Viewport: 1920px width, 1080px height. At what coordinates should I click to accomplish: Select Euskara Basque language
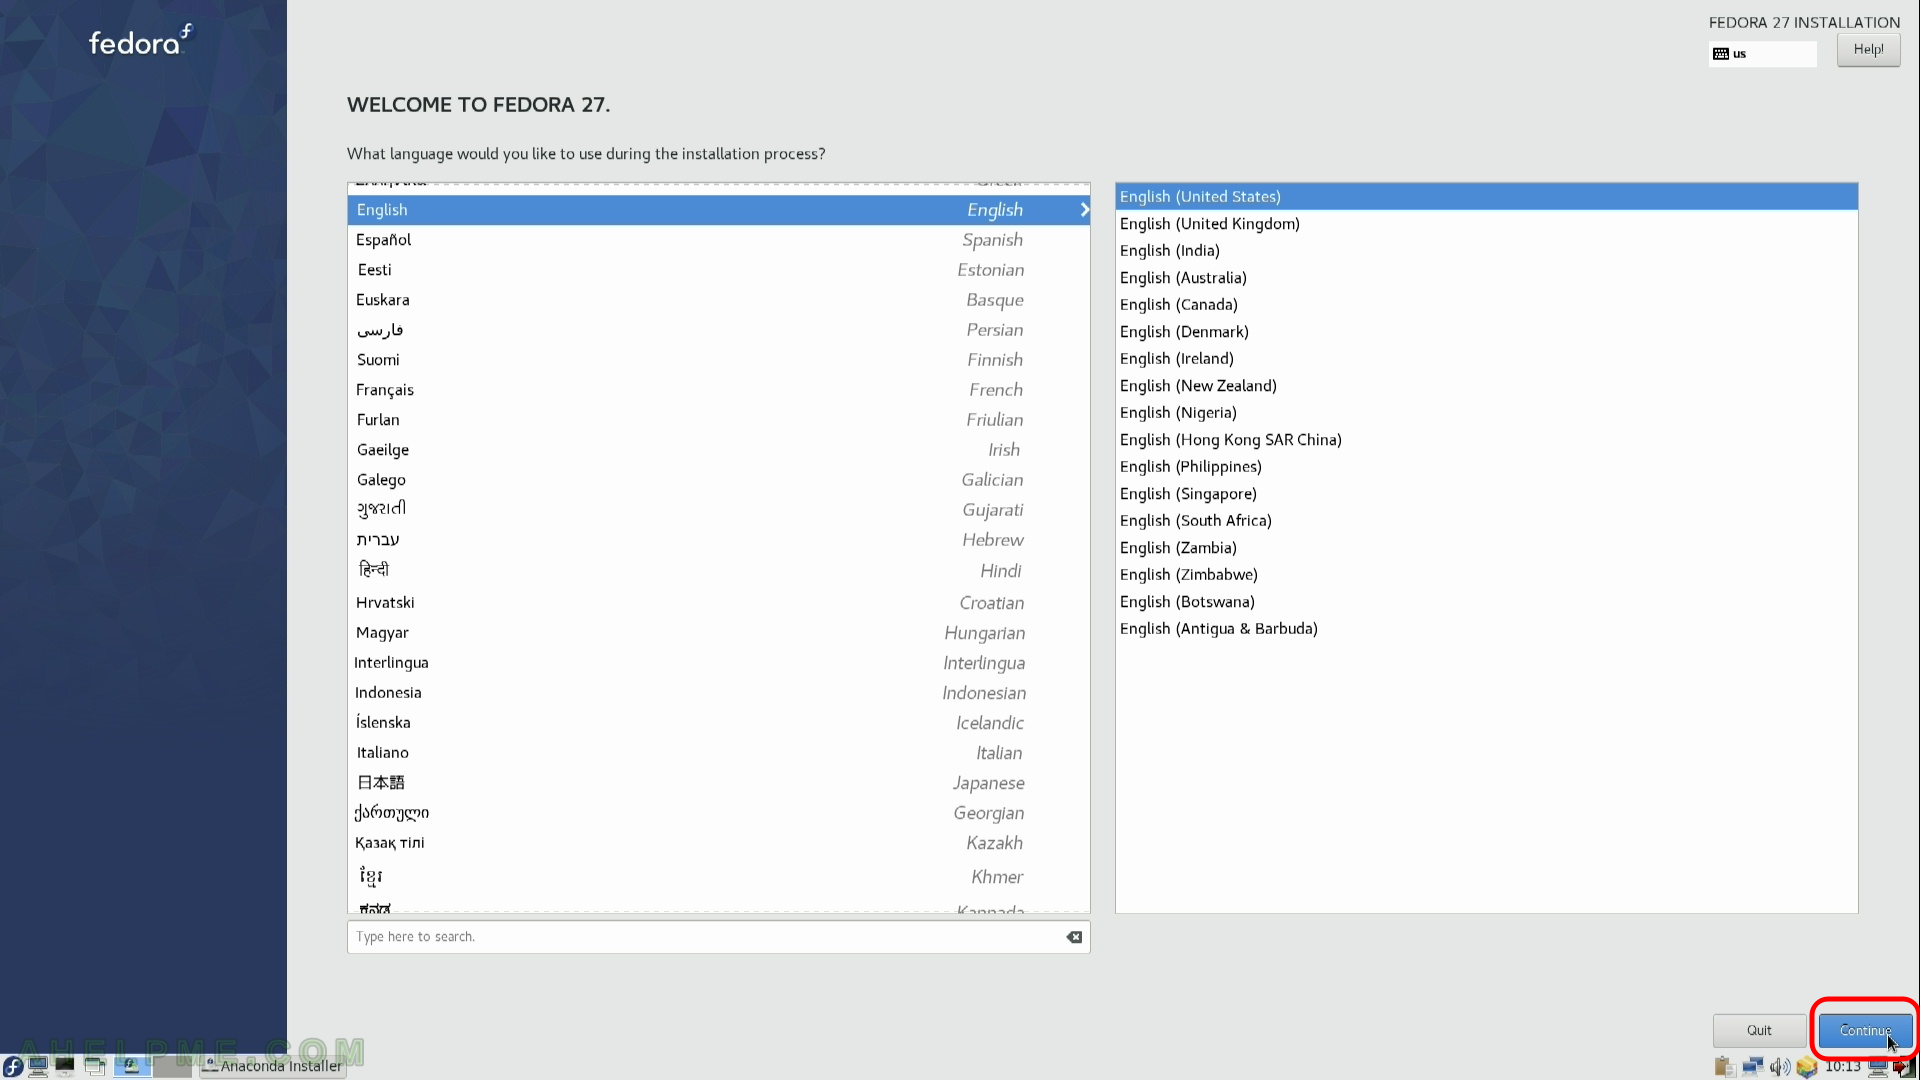pos(718,300)
